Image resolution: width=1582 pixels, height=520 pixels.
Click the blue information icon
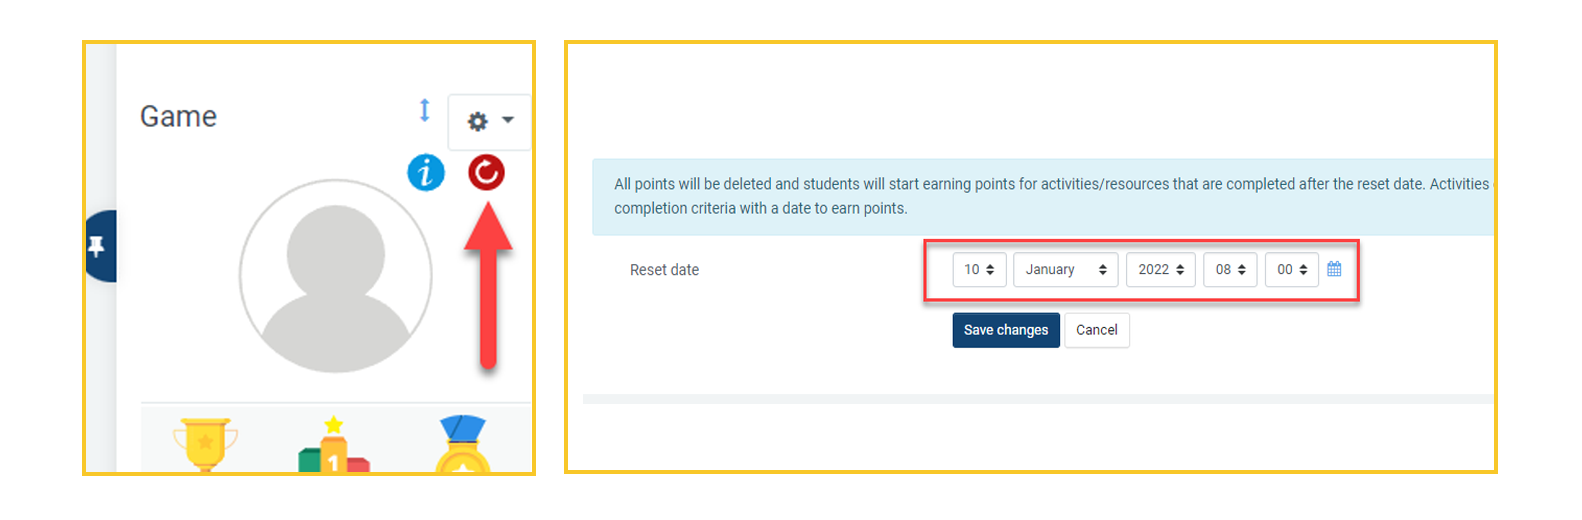pos(425,173)
